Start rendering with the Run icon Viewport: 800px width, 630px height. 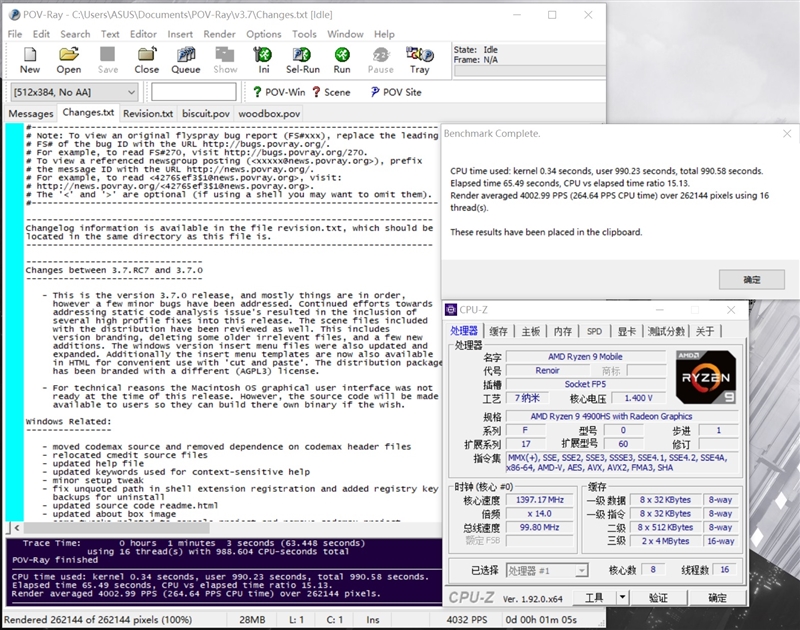342,60
